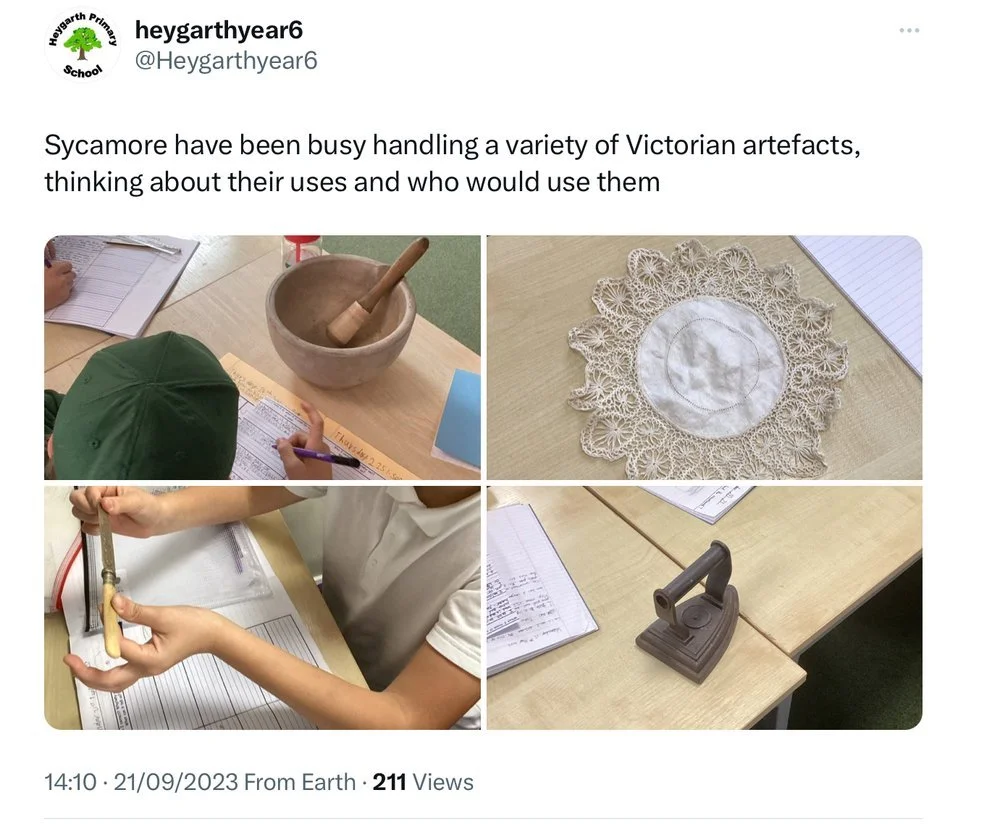
Task: Open the @Heygarthyear6 handle link
Action: (x=226, y=61)
